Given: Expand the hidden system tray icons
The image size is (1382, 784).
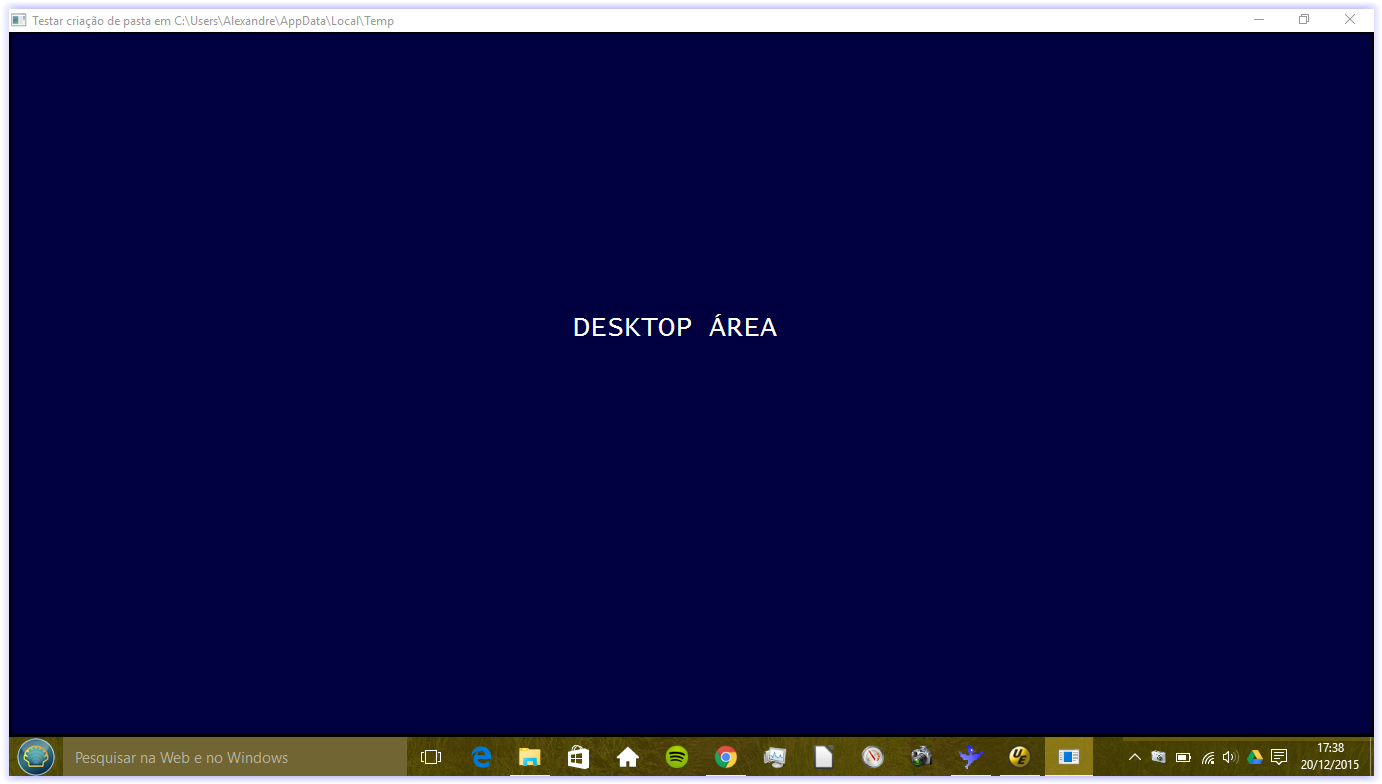Looking at the screenshot, I should coord(1134,757).
